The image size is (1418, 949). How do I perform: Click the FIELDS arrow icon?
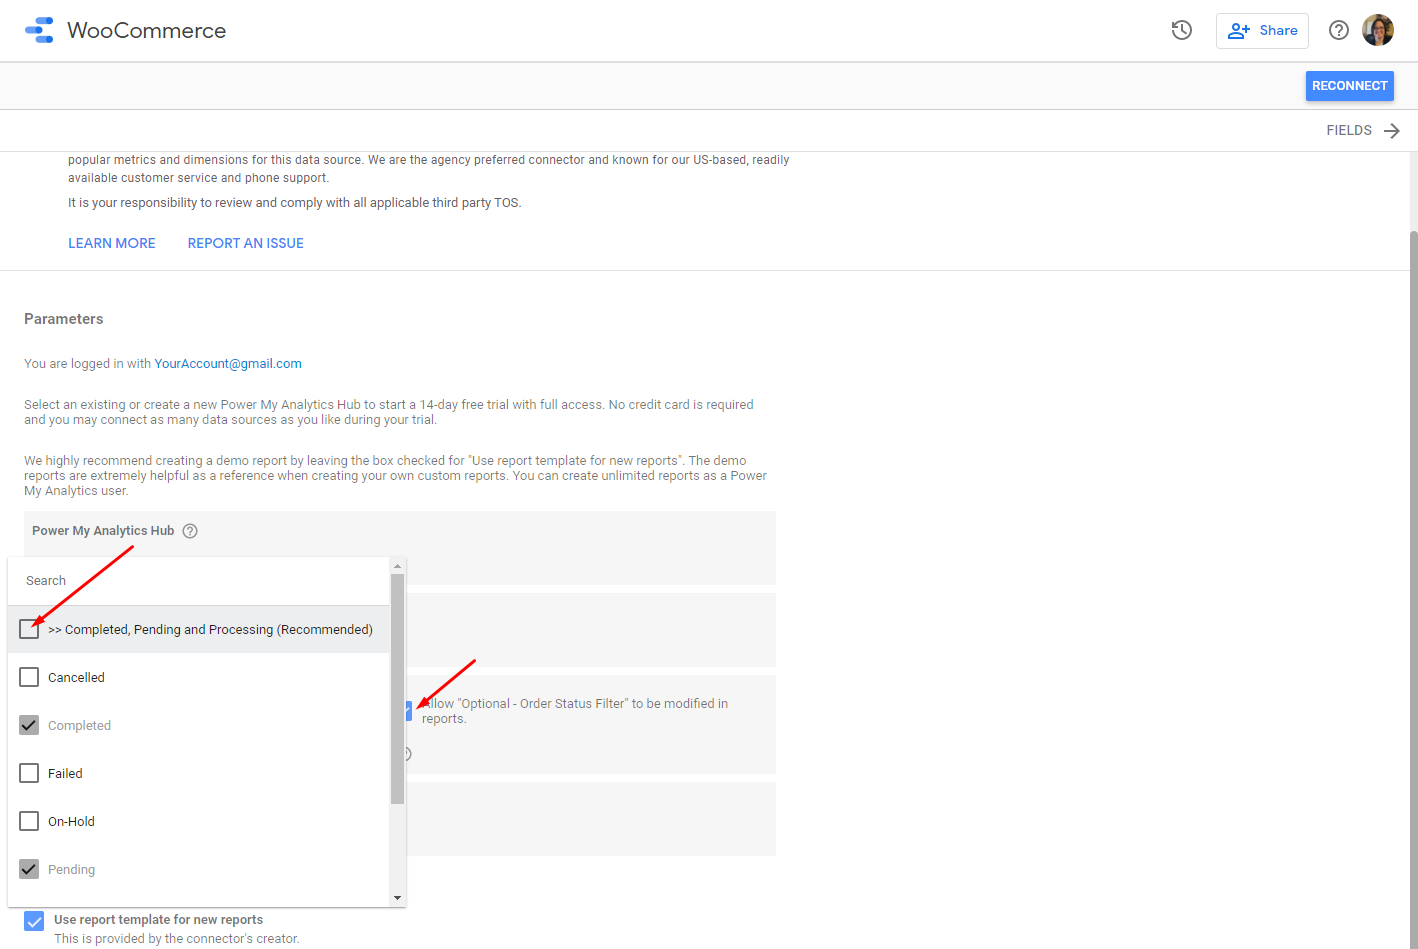tap(1391, 131)
